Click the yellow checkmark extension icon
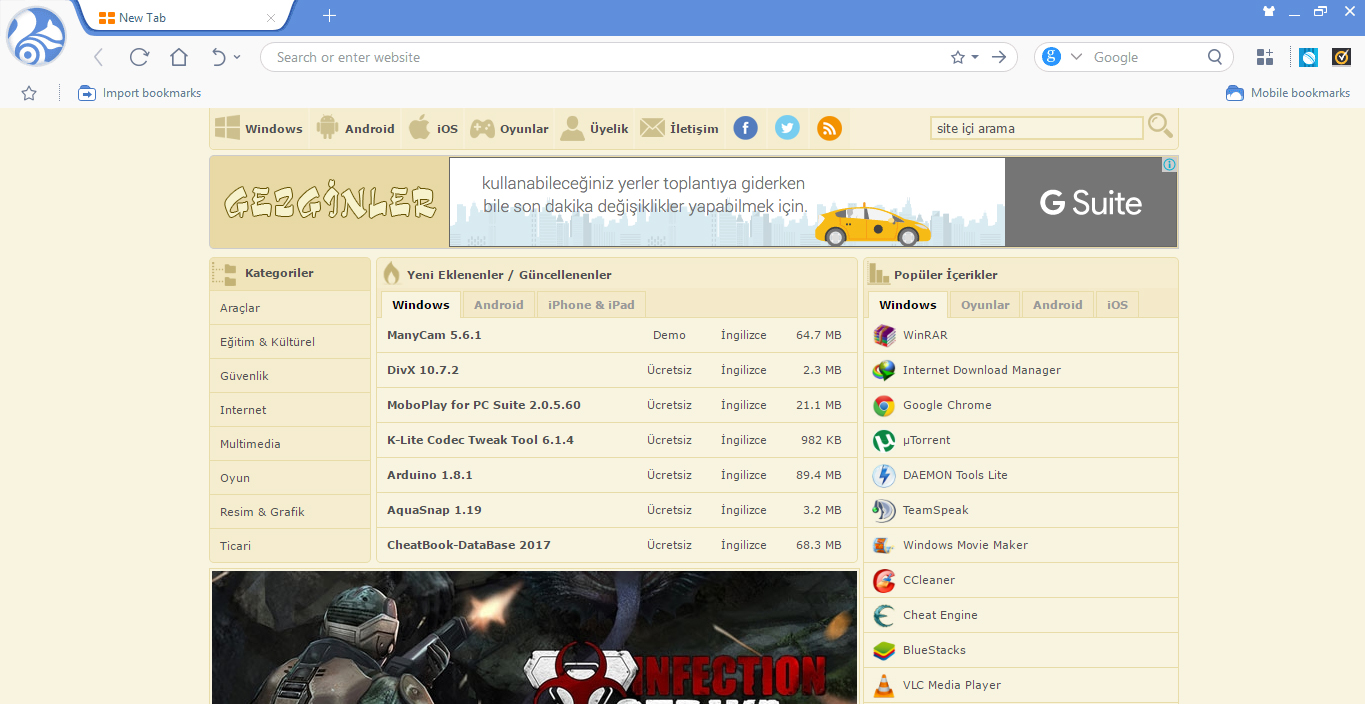The height and width of the screenshot is (704, 1365). coord(1341,57)
